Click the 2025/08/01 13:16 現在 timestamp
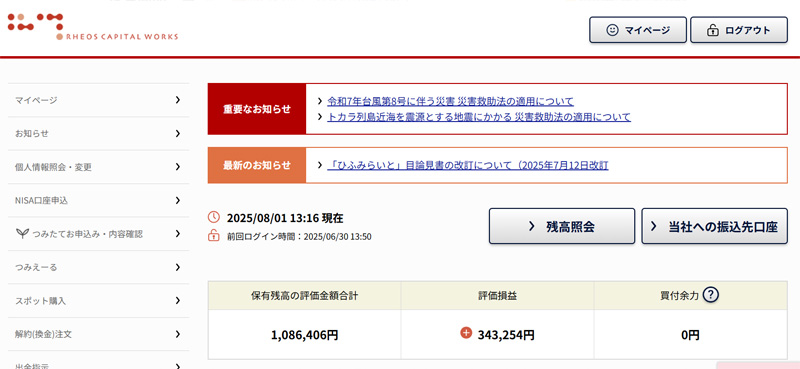 point(285,218)
